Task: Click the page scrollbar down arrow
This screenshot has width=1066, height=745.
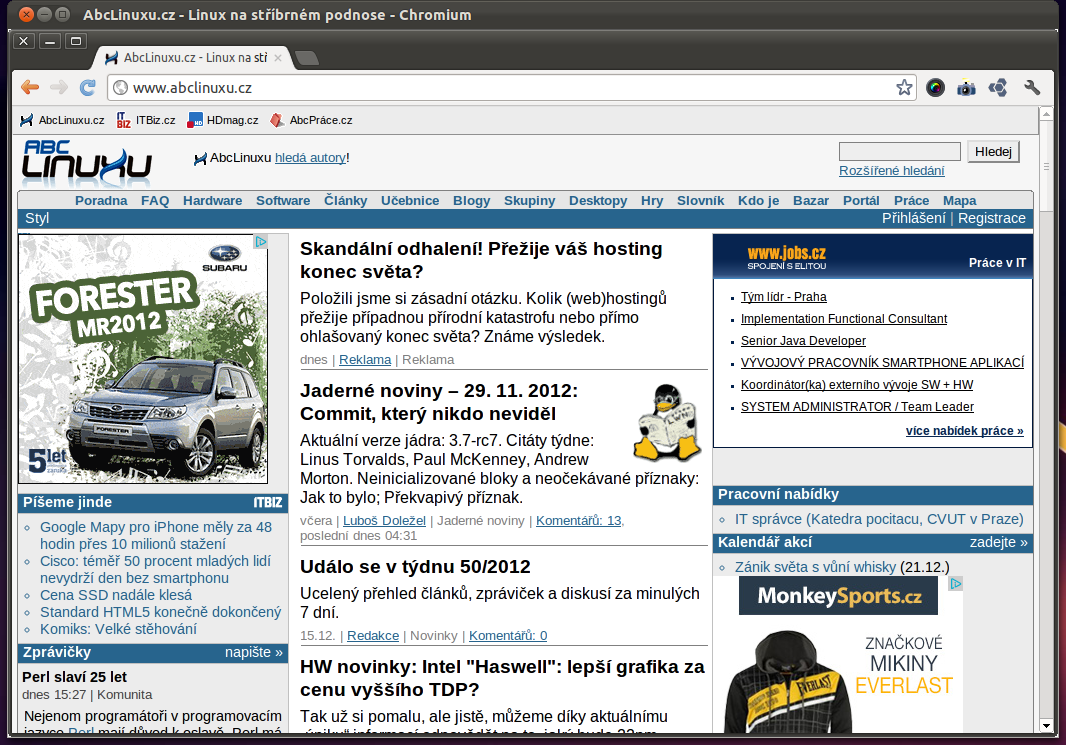Action: [1046, 726]
